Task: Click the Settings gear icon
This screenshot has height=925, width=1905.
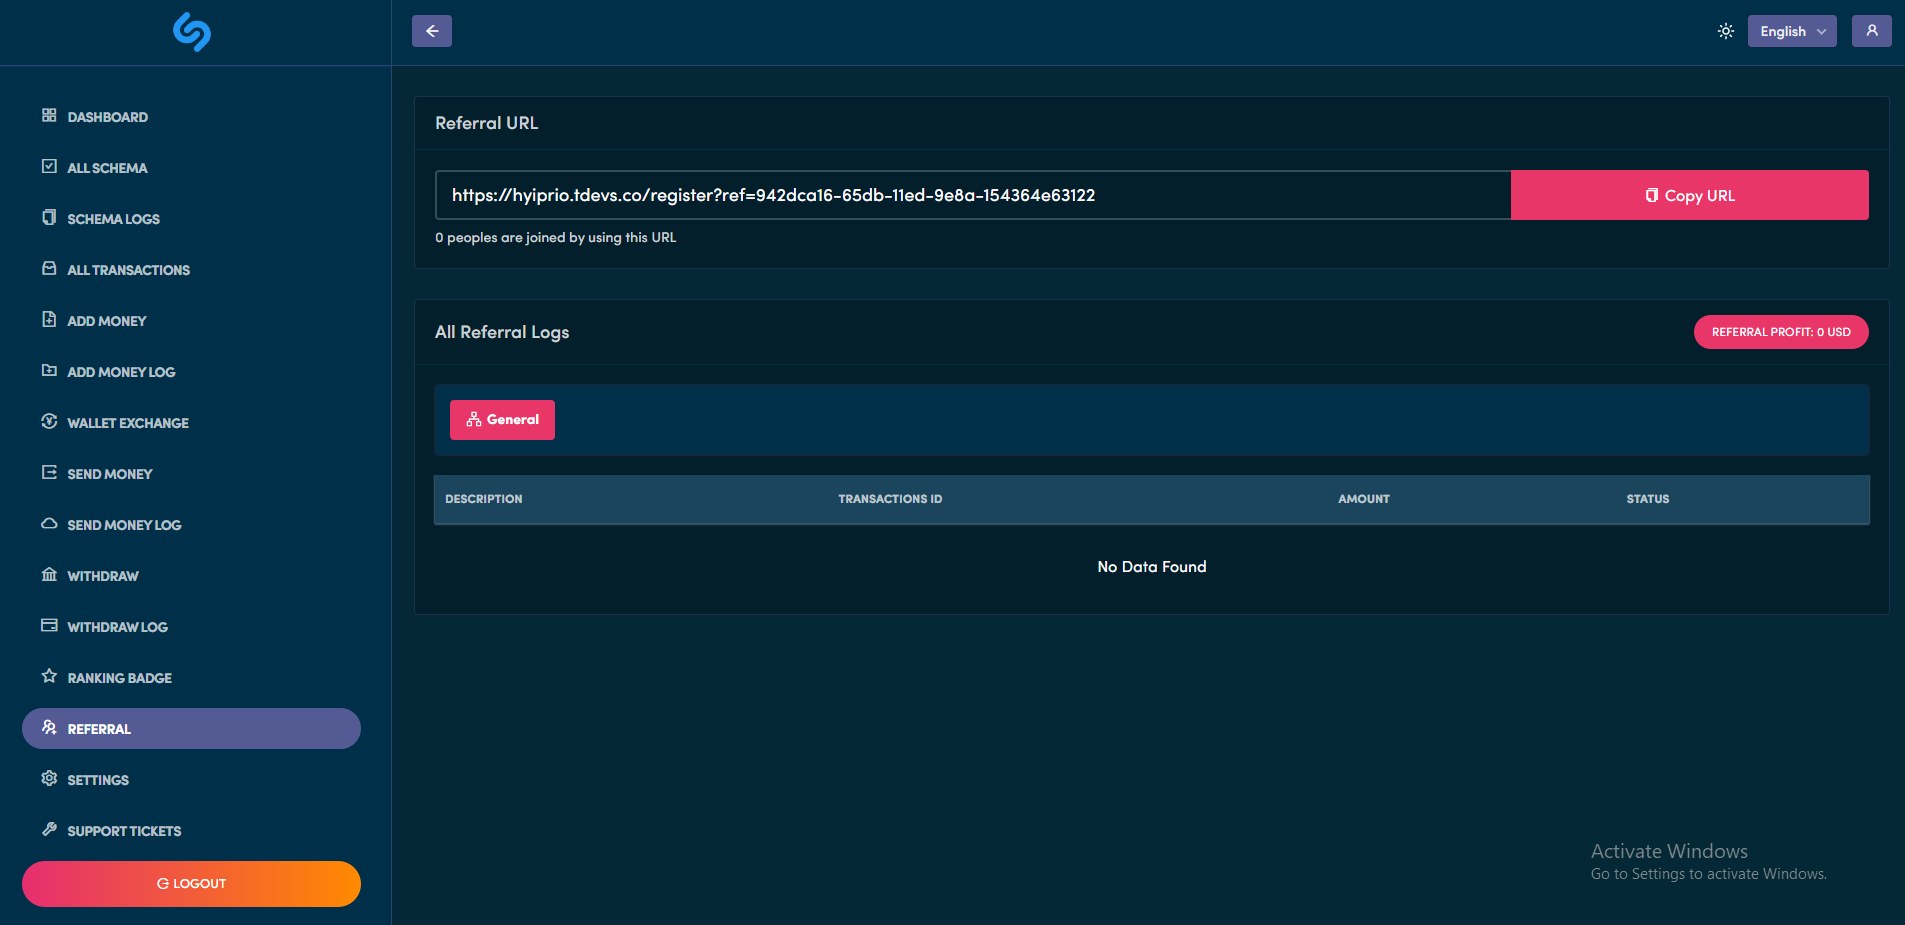Action: [49, 779]
